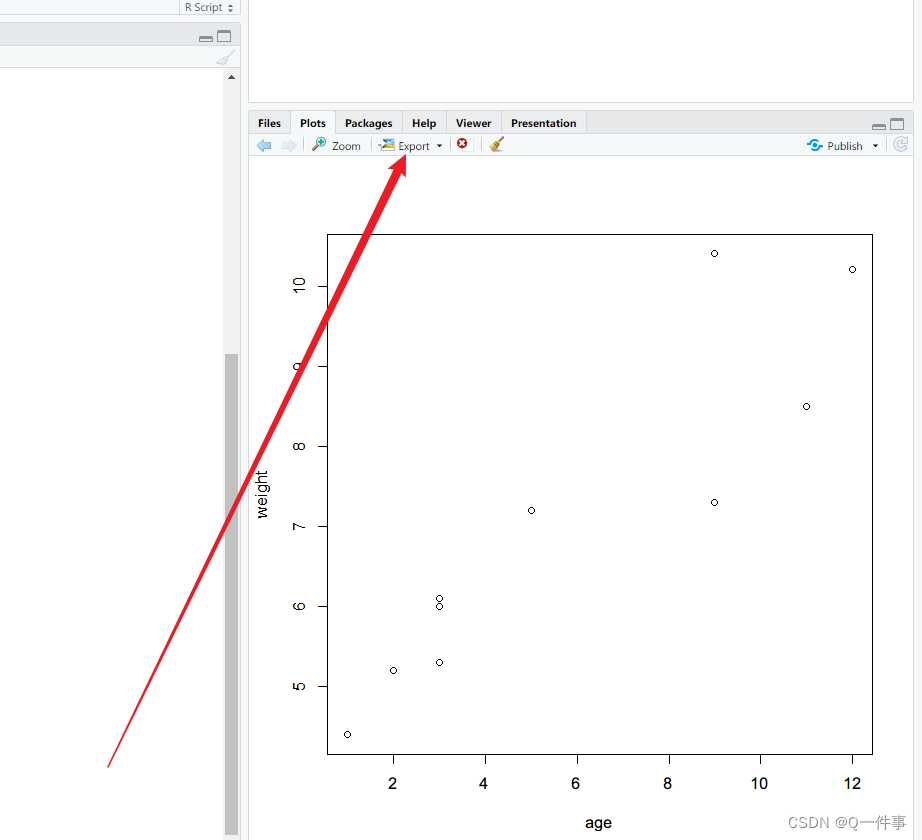Open the R Script file type selector
Viewport: 922px width, 840px height.
click(209, 7)
